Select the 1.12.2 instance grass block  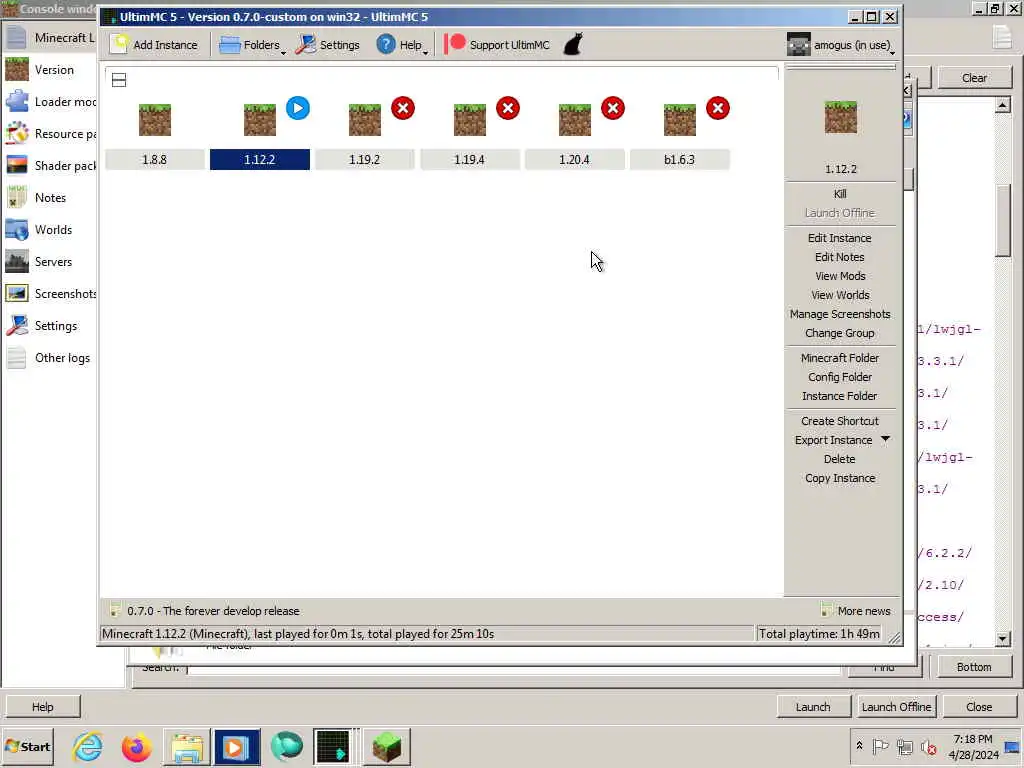[x=260, y=120]
